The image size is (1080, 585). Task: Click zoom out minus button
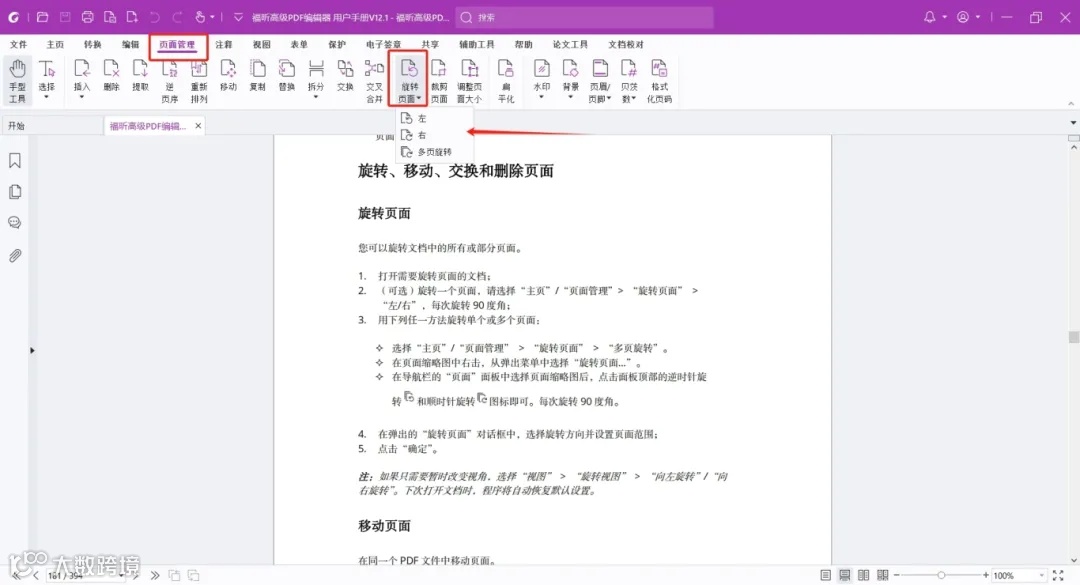point(896,575)
